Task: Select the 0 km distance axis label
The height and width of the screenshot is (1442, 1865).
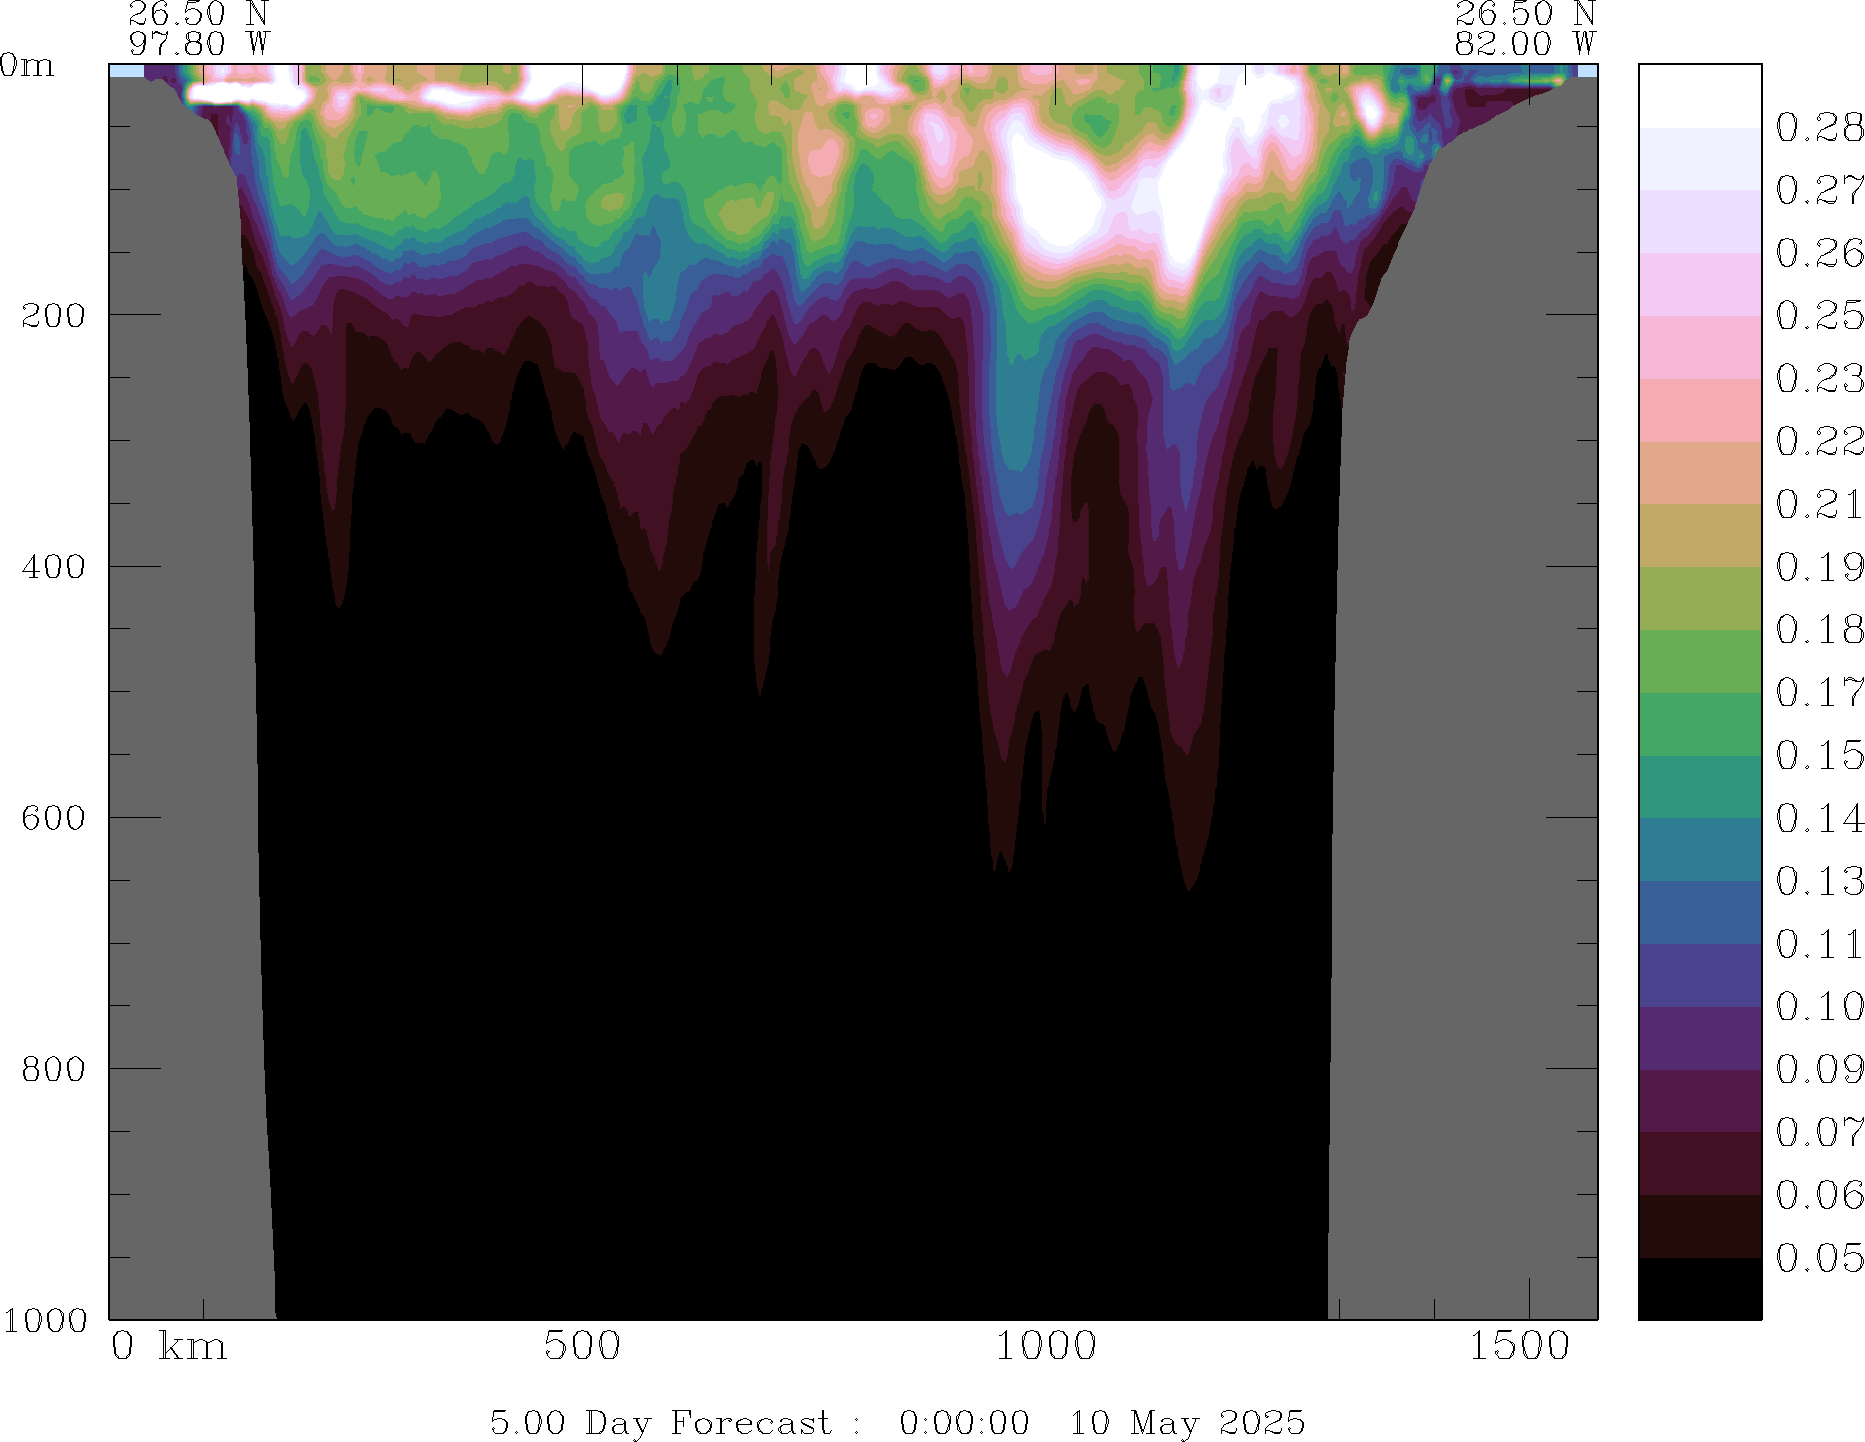Action: pyautogui.click(x=168, y=1346)
